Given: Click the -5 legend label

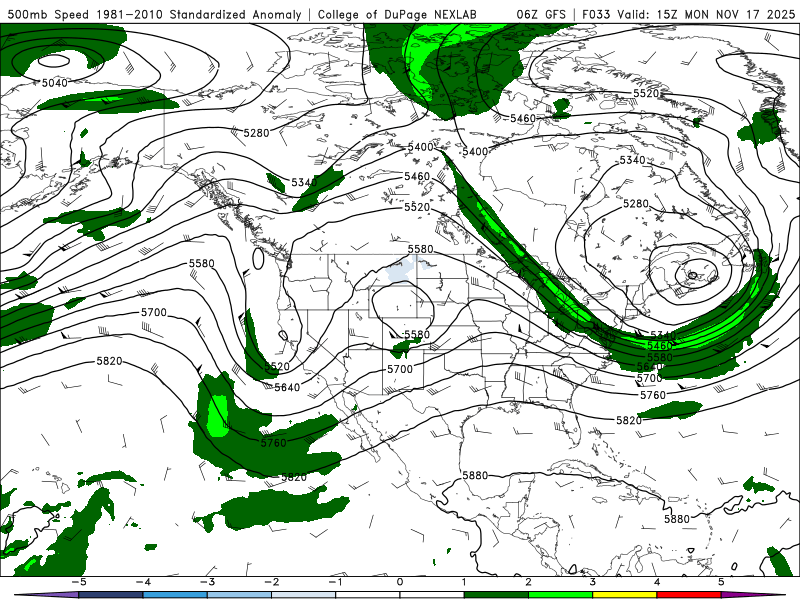Looking at the screenshot, I should pos(78,582).
